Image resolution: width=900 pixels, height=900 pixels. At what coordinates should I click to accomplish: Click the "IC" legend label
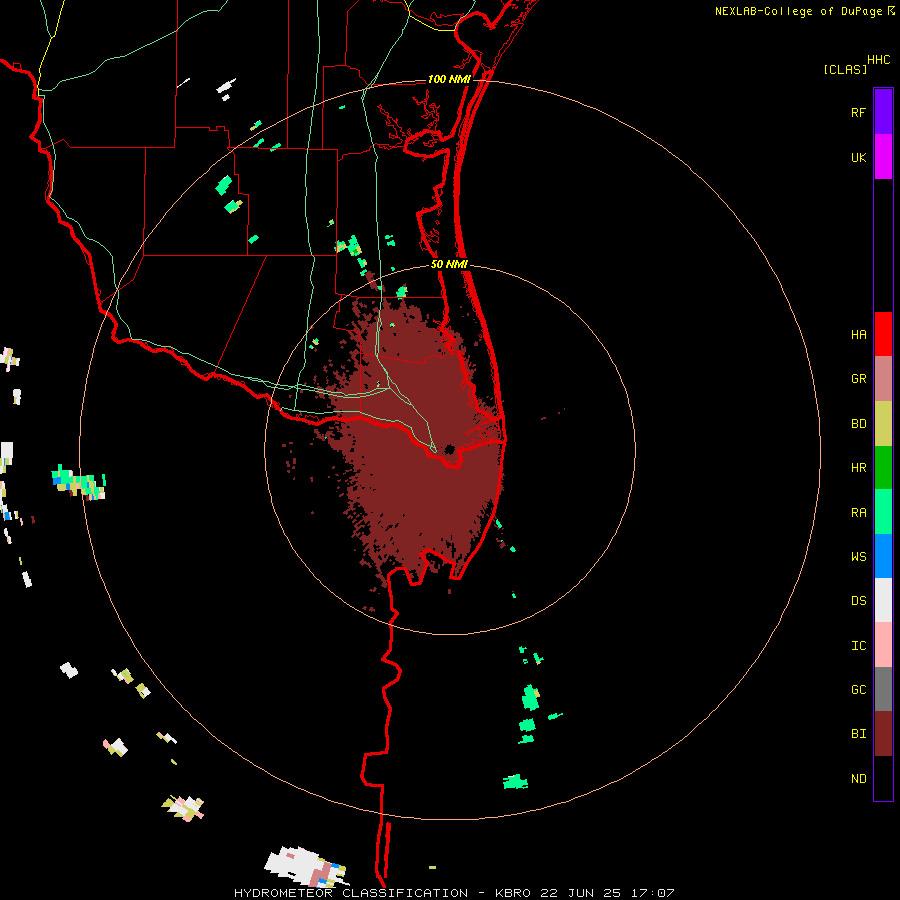point(858,646)
